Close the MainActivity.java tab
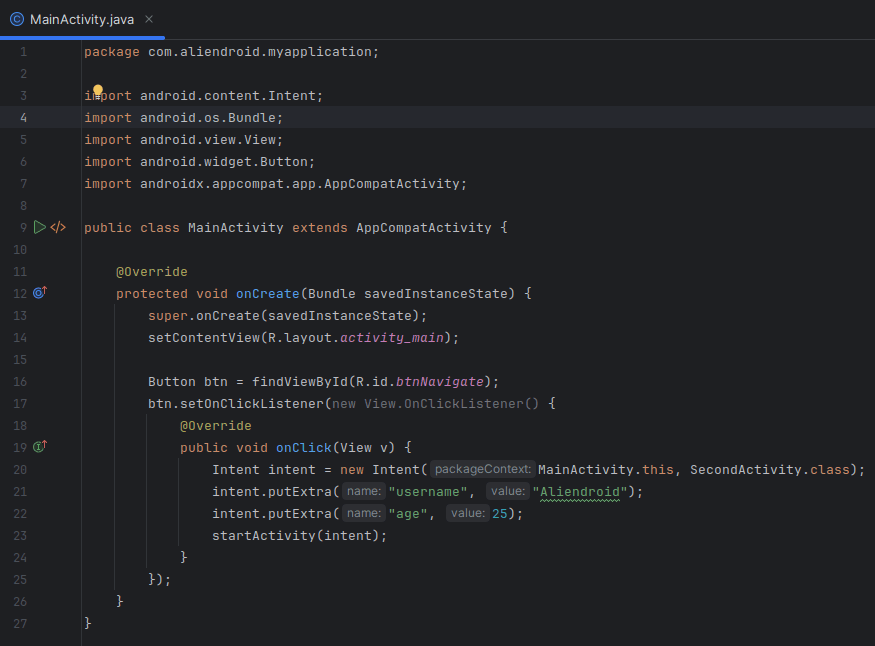The height and width of the screenshot is (646, 875). 149,19
